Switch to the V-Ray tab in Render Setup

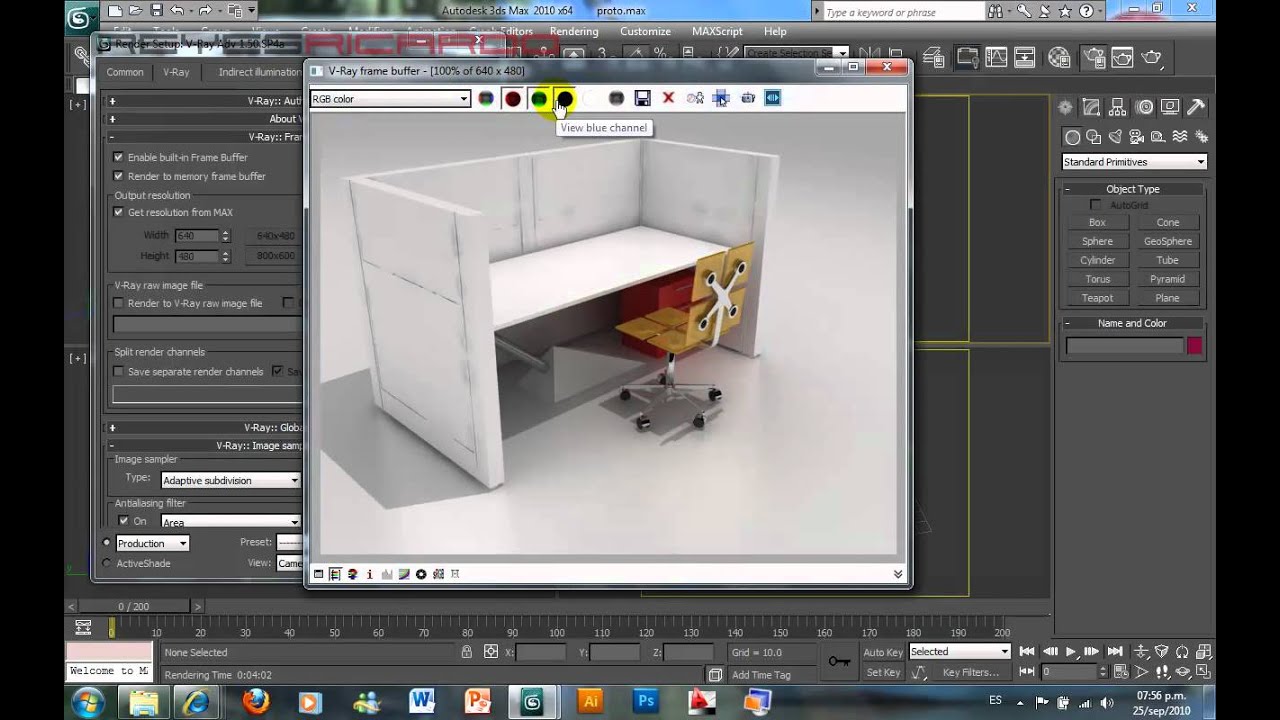(x=176, y=72)
